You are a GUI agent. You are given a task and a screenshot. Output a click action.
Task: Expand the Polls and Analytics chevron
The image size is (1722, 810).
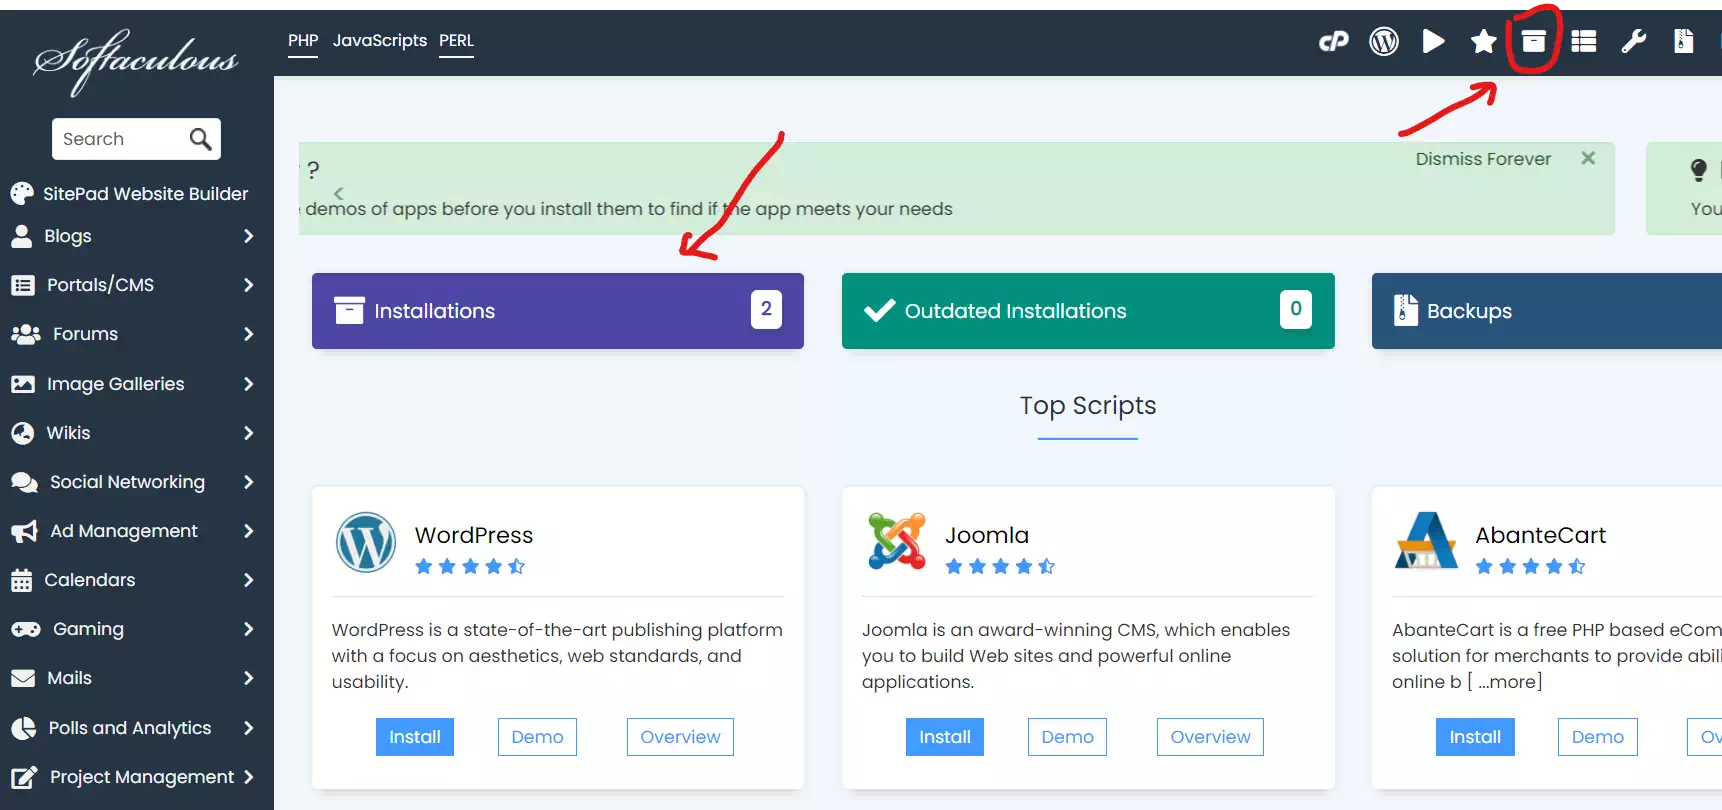click(x=248, y=728)
